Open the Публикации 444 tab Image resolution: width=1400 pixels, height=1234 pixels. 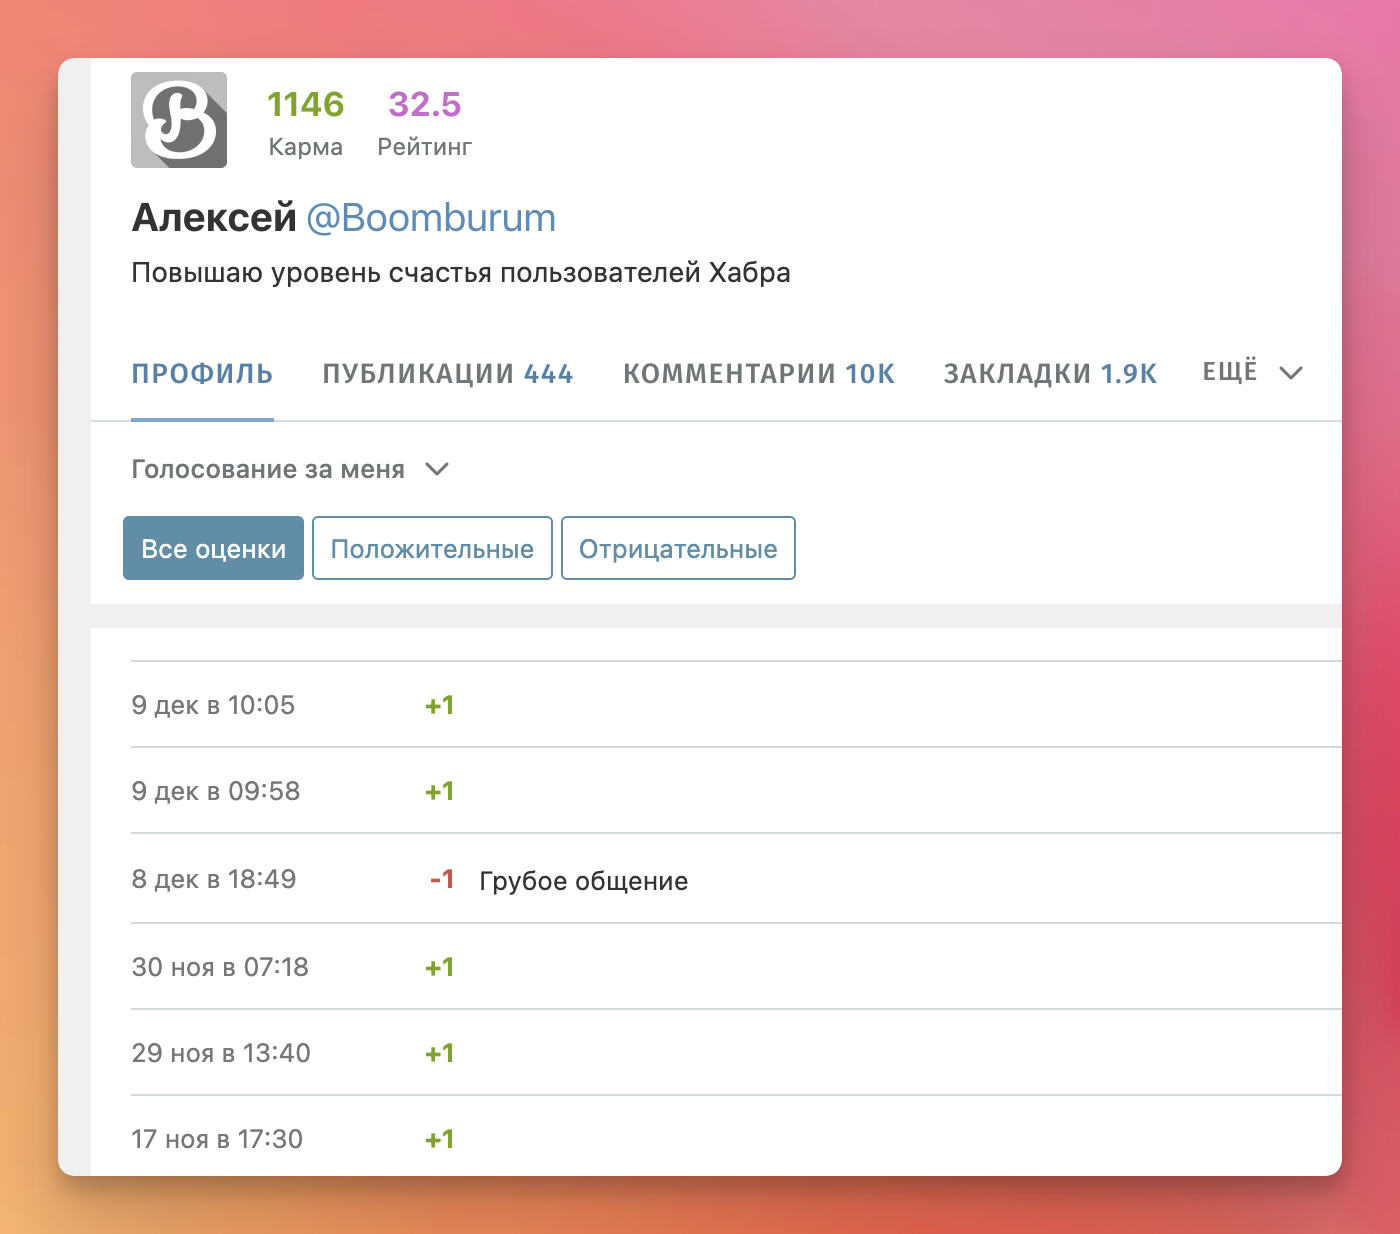(x=448, y=374)
